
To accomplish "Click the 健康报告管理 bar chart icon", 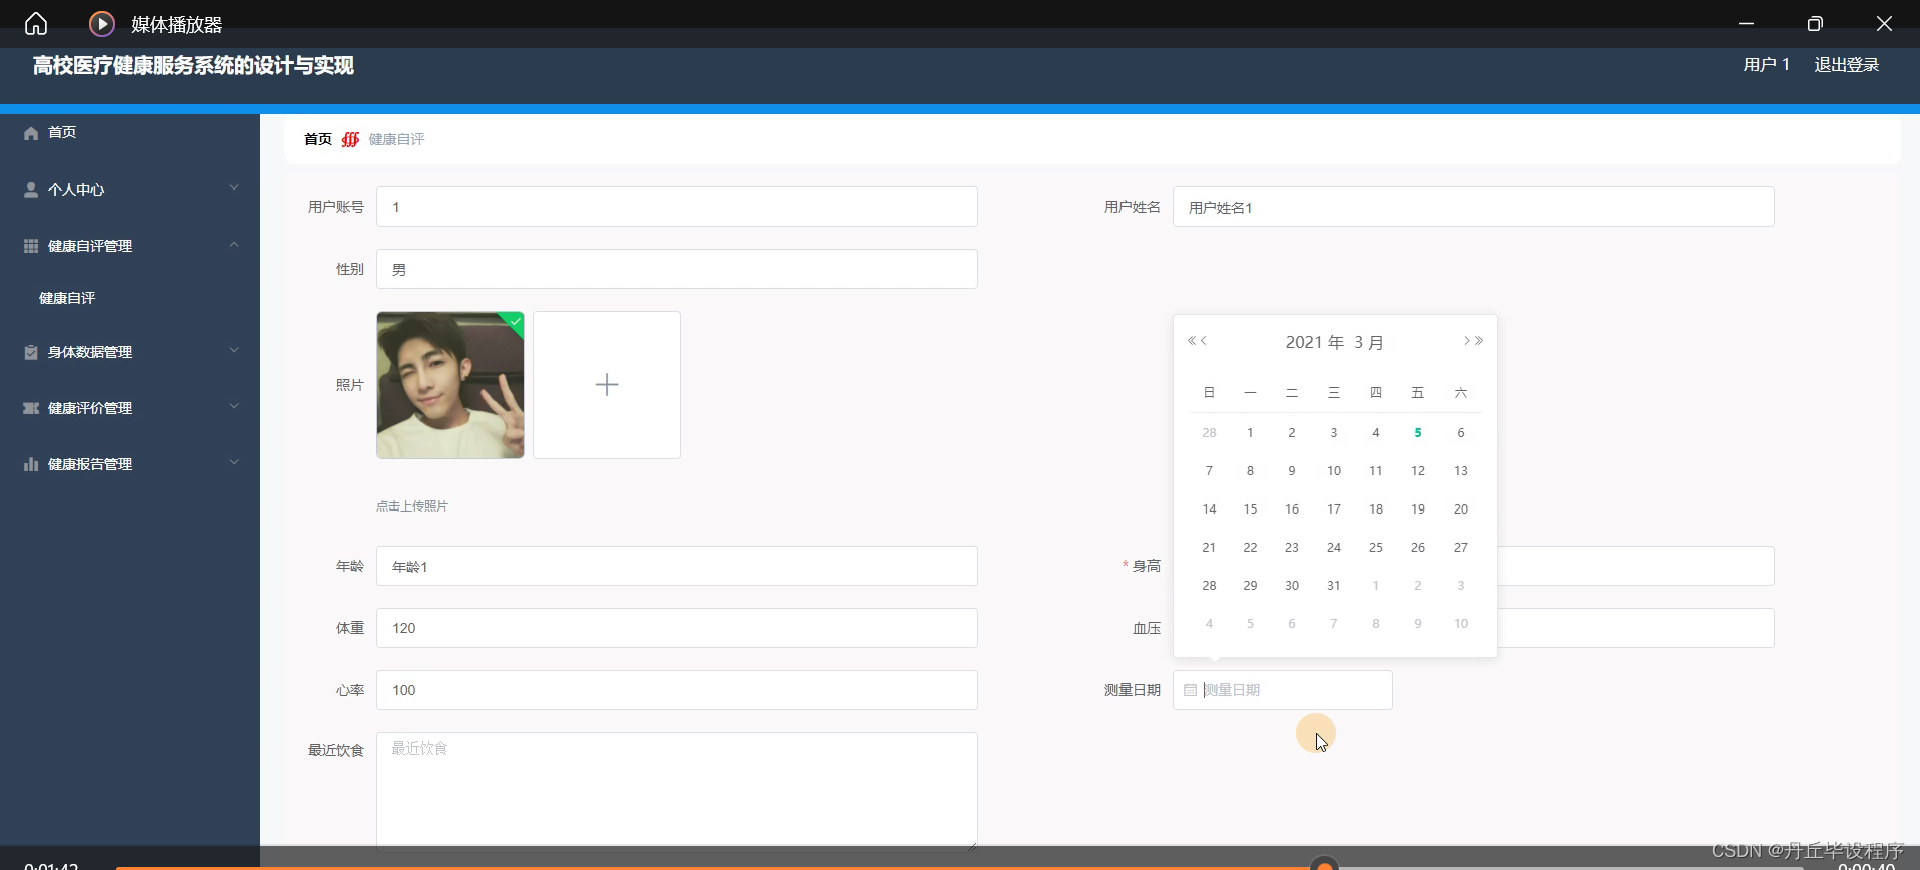I will pyautogui.click(x=31, y=464).
